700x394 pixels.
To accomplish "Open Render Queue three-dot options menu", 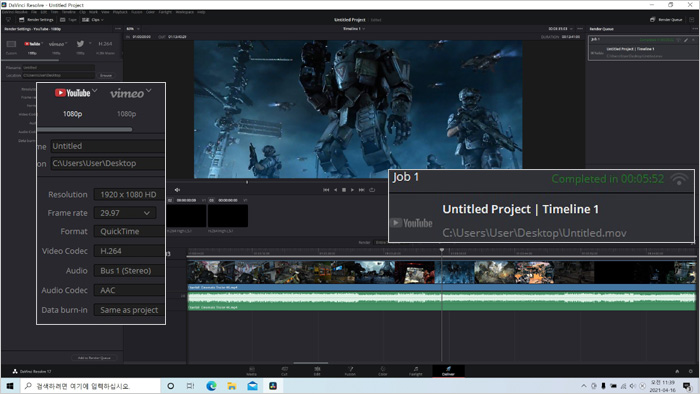I will click(694, 29).
